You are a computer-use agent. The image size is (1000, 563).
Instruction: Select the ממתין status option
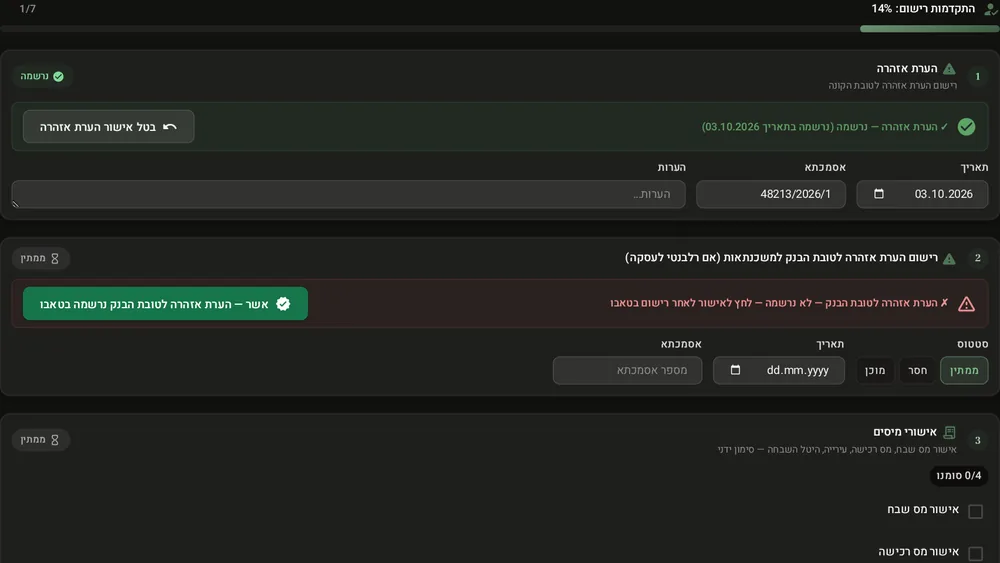pyautogui.click(x=964, y=370)
